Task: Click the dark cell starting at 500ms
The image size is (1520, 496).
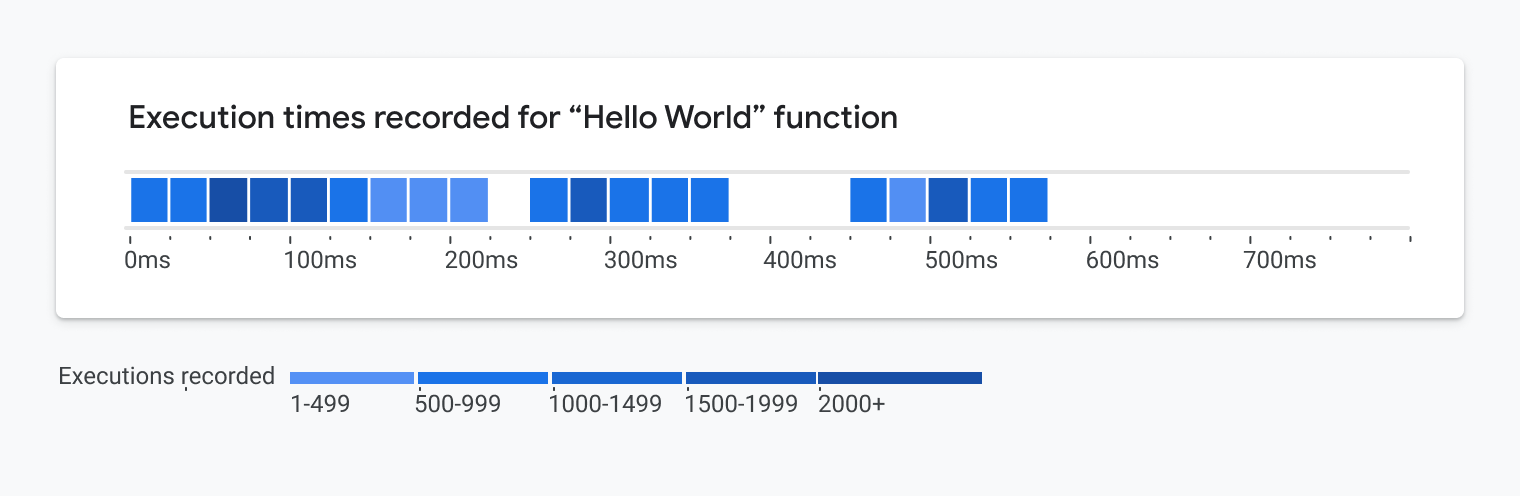Action: (948, 200)
